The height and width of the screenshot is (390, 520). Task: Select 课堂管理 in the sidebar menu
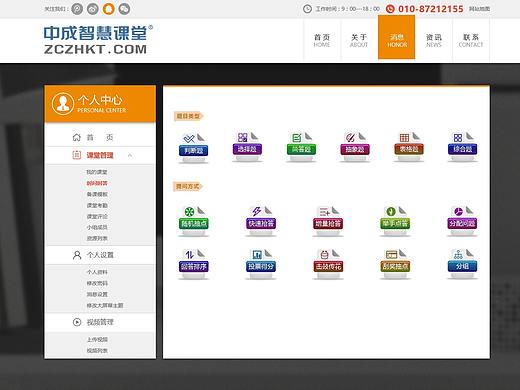point(100,155)
